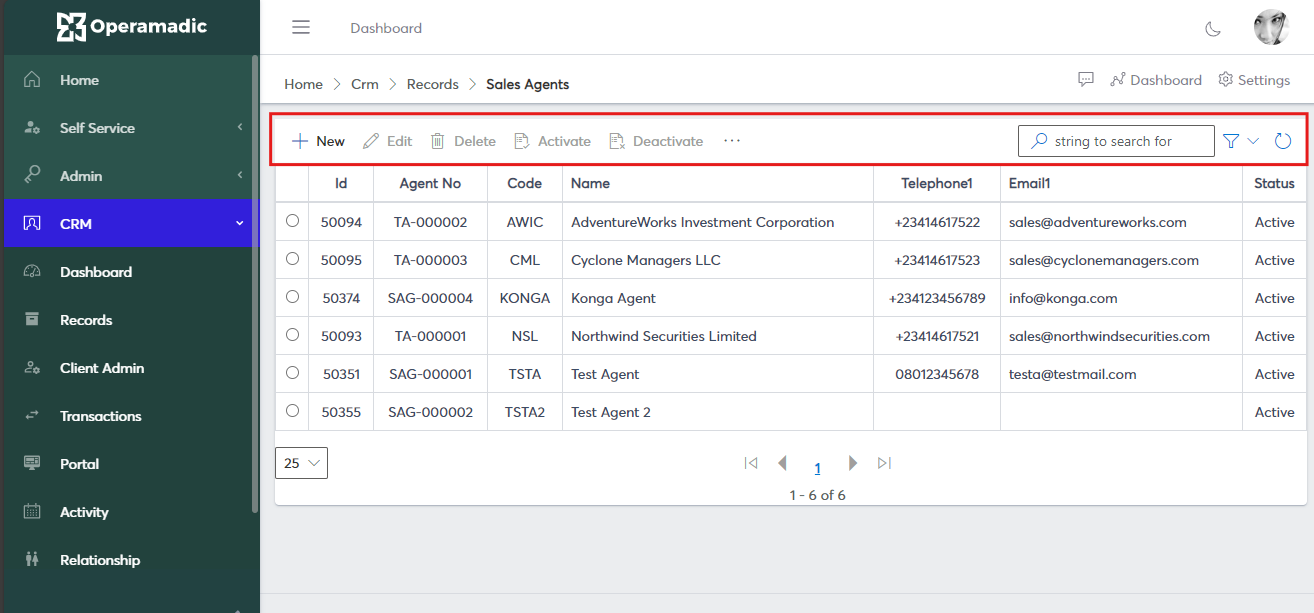The width and height of the screenshot is (1314, 613).
Task: Click the search magnifier icon
Action: pyautogui.click(x=1039, y=141)
